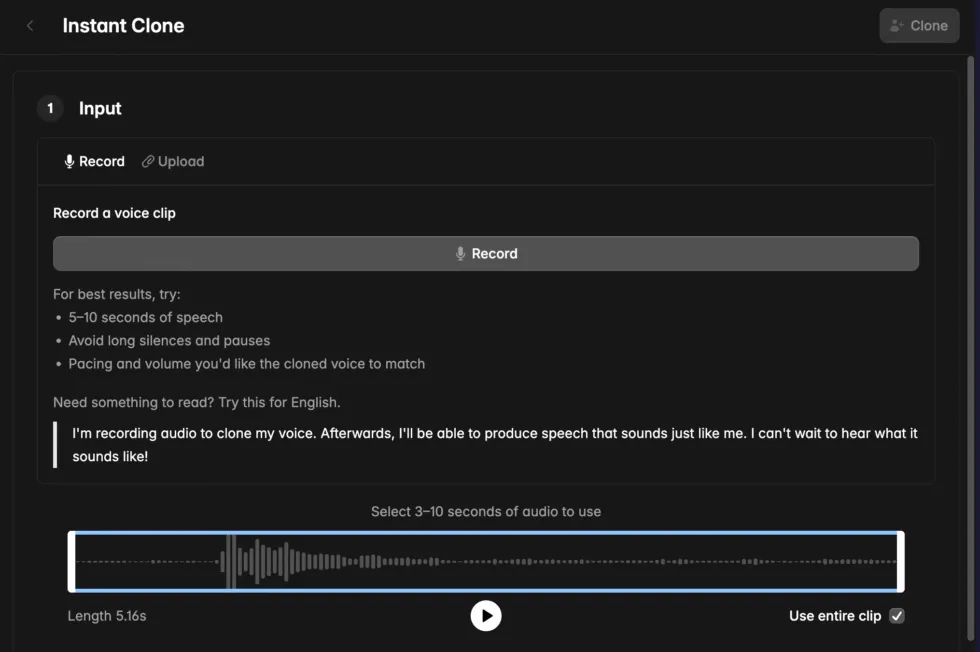Switch to the Upload tab
The height and width of the screenshot is (652, 980).
pyautogui.click(x=172, y=160)
